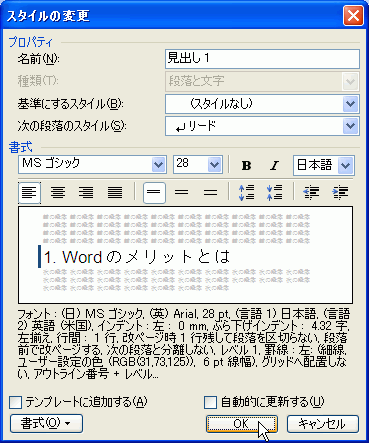This screenshot has height=443, width=369.
Task: Open the 書式(O) menu button
Action: [46, 424]
